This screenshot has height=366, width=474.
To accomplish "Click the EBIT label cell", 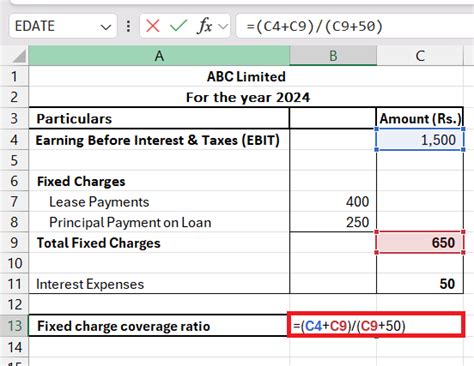I will click(x=159, y=140).
